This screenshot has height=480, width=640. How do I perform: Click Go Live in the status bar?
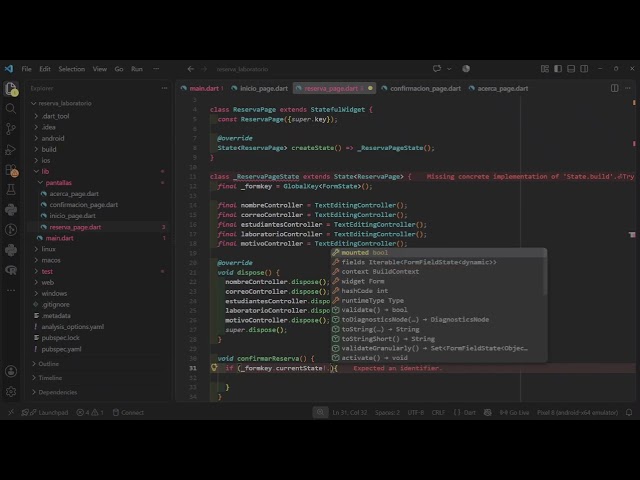point(514,412)
